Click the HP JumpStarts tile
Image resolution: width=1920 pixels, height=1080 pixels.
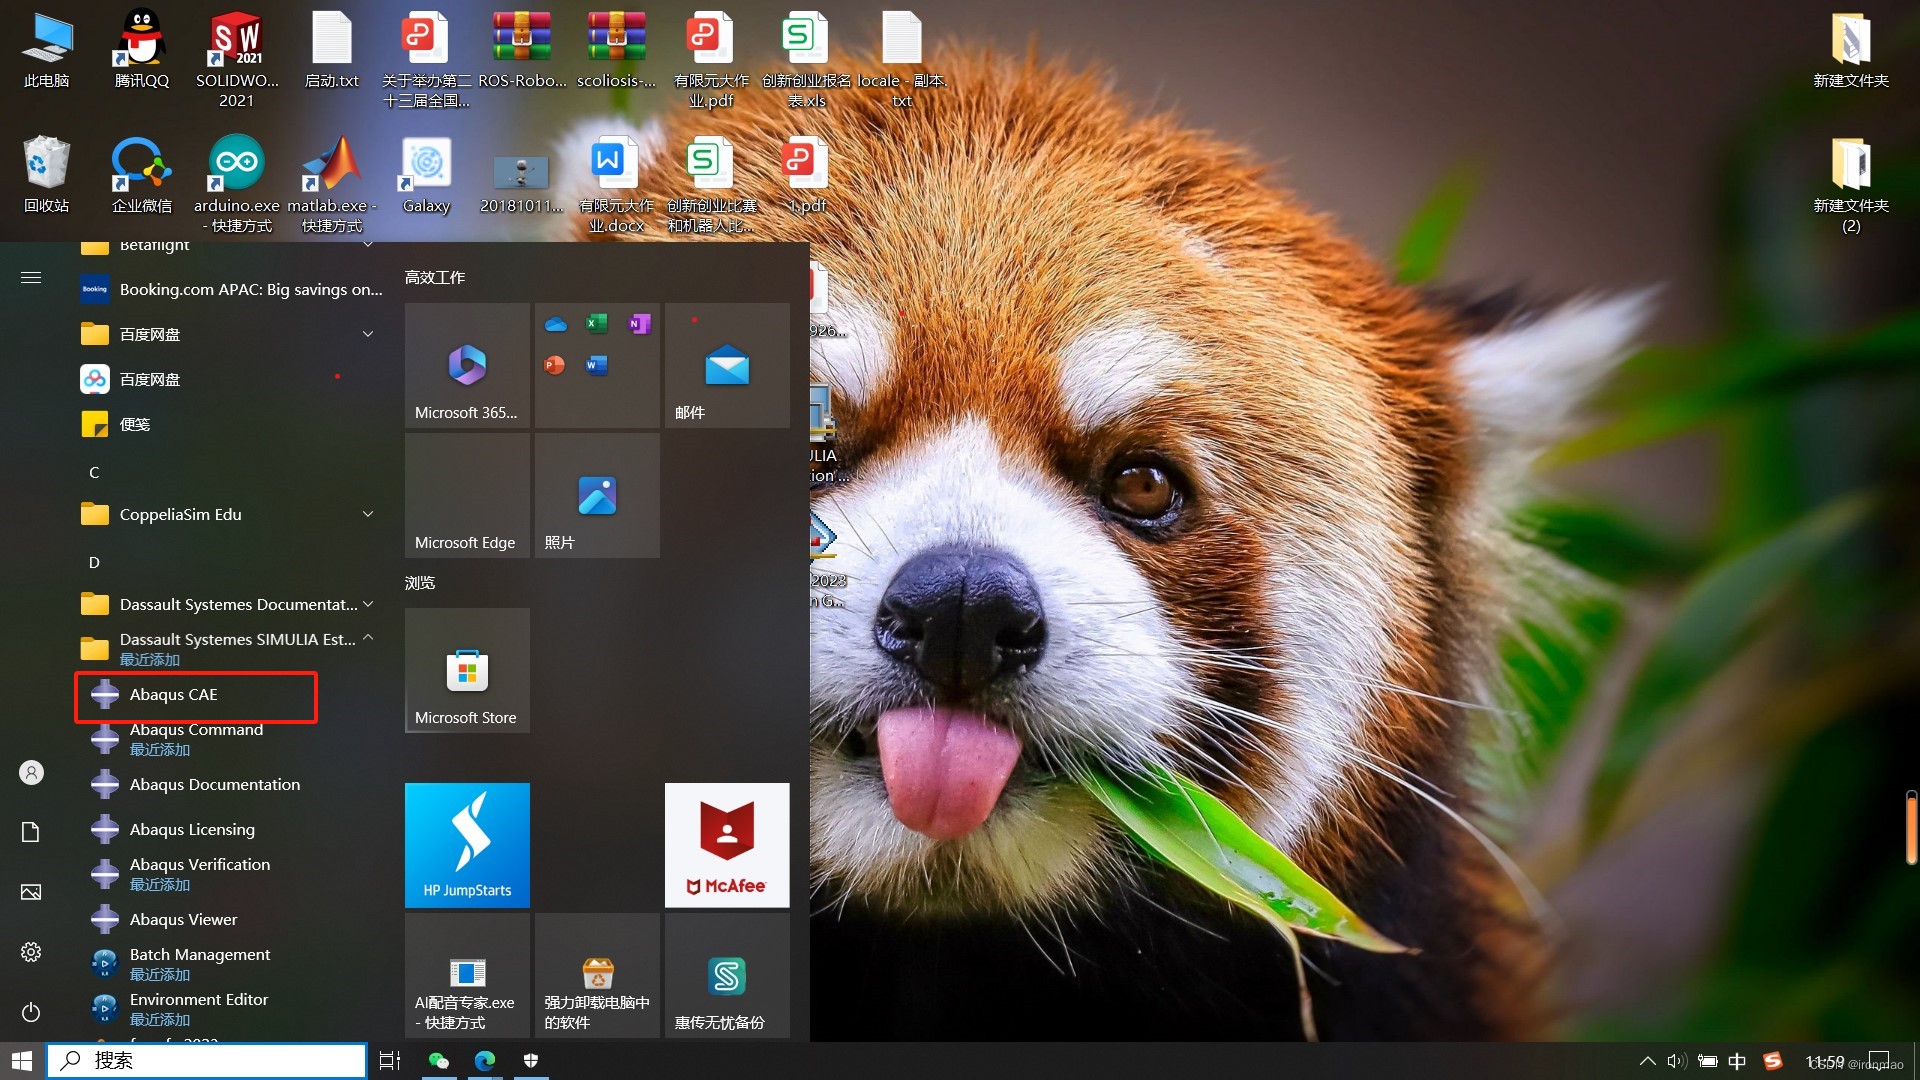point(467,845)
